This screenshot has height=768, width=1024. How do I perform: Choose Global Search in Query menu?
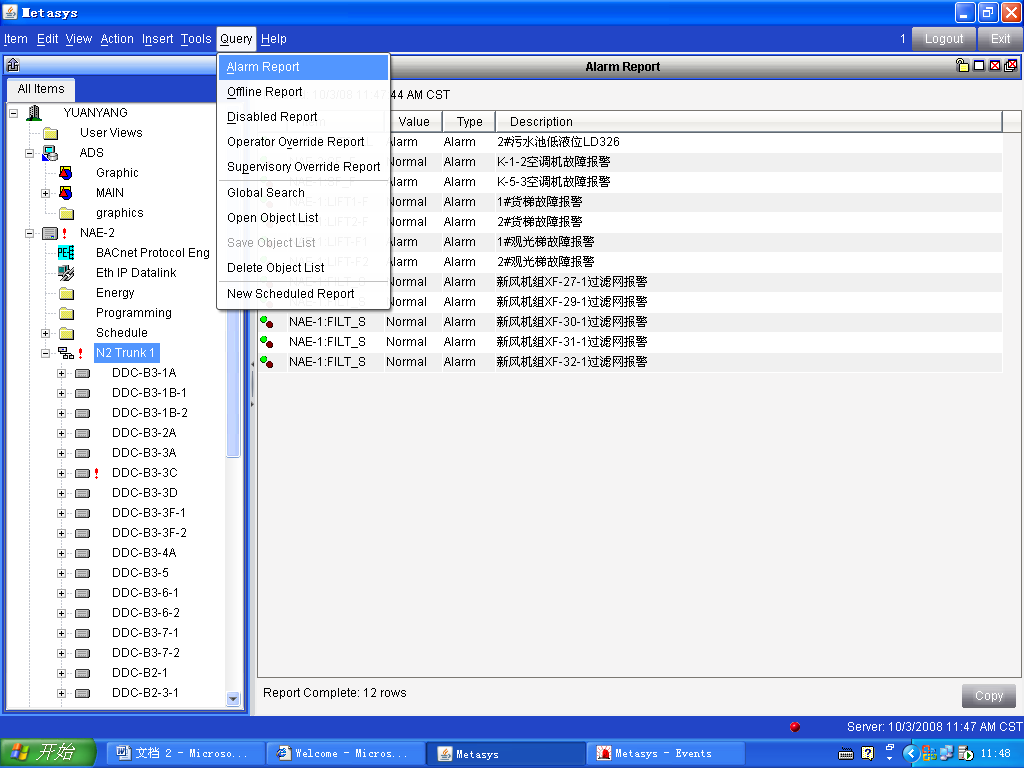[265, 193]
